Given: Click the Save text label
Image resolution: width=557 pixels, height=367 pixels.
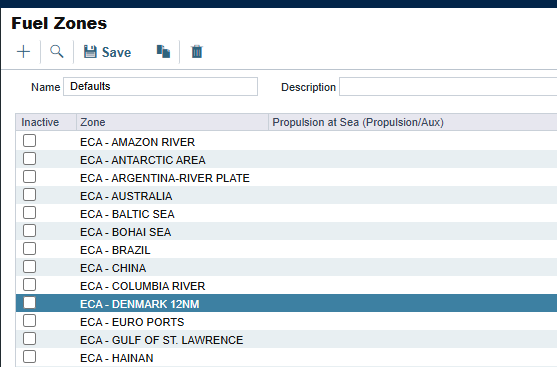Looking at the screenshot, I should click(117, 52).
